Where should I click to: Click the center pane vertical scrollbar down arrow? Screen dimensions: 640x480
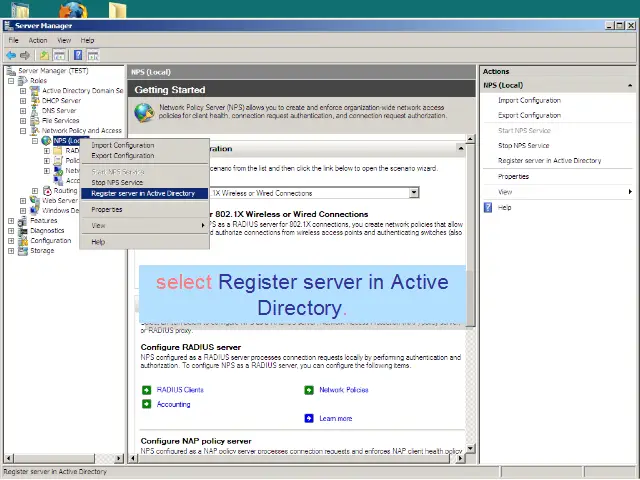[470, 449]
